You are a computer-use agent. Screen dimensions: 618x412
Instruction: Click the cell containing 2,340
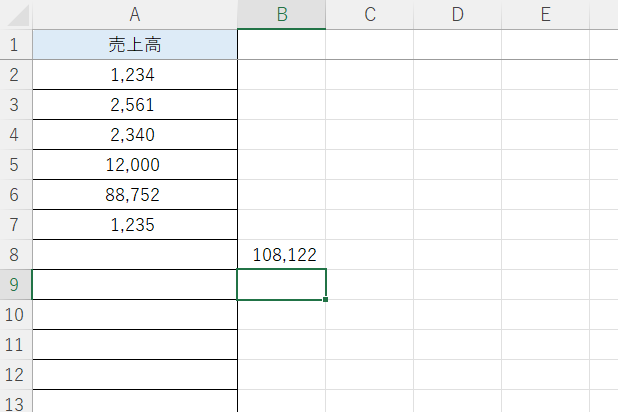click(135, 135)
